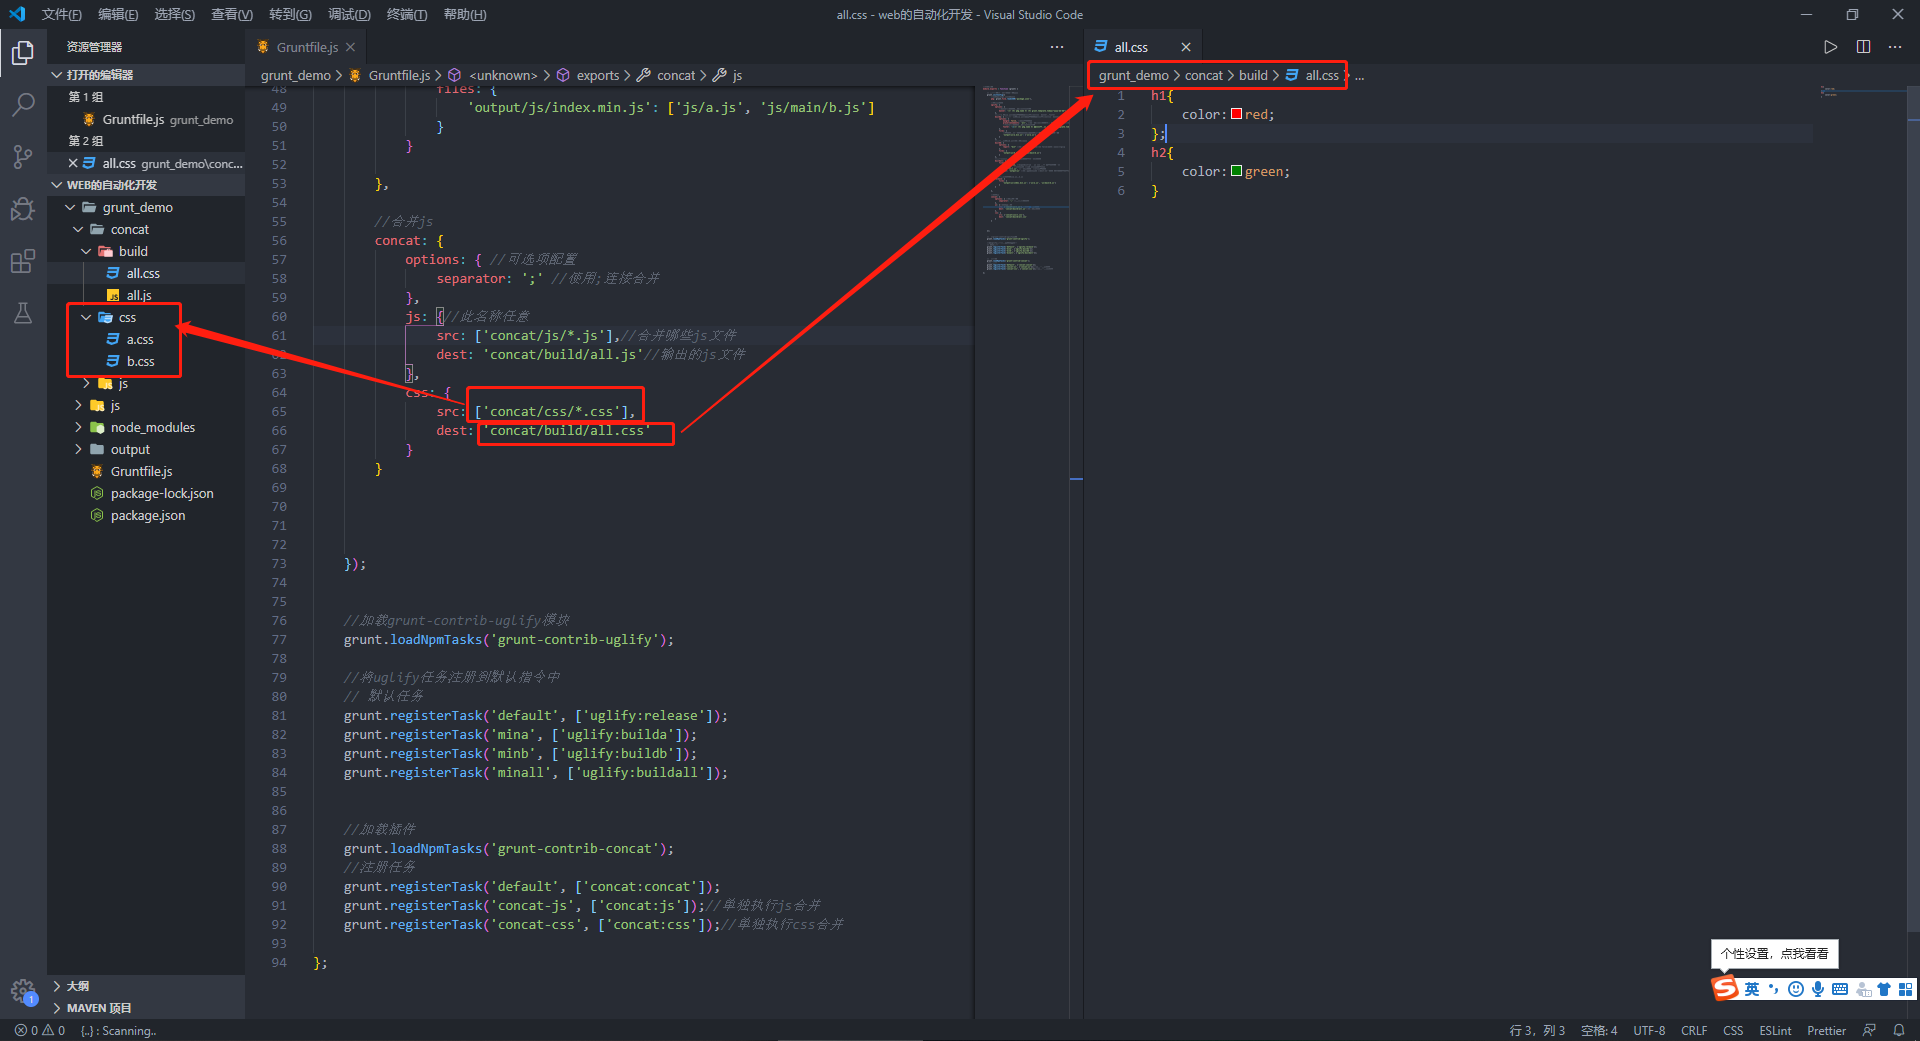Click the Sogou microphone voice input icon
This screenshot has width=1920, height=1041.
1818,989
